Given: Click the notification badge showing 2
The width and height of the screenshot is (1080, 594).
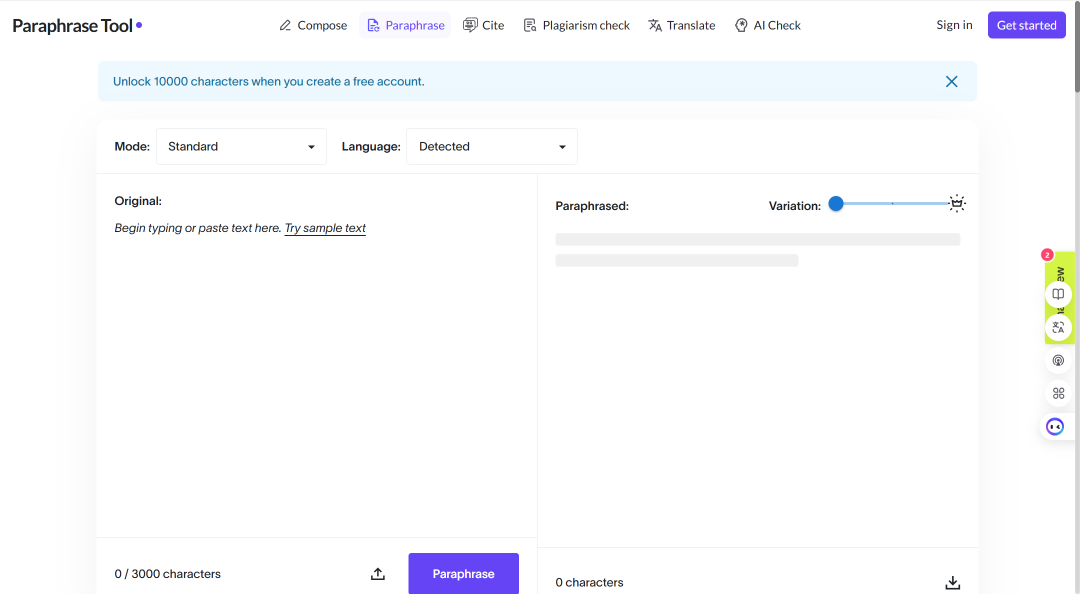Looking at the screenshot, I should [x=1047, y=255].
